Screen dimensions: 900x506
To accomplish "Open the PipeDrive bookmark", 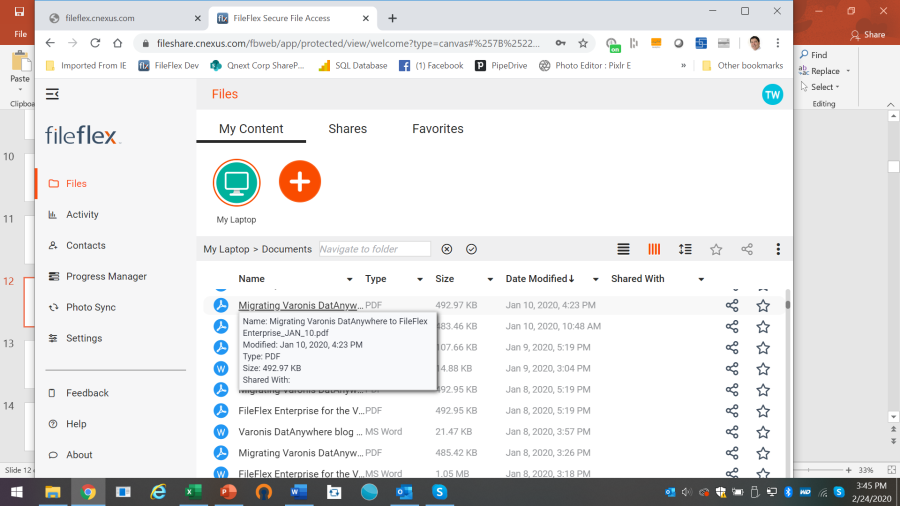I will pos(501,65).
